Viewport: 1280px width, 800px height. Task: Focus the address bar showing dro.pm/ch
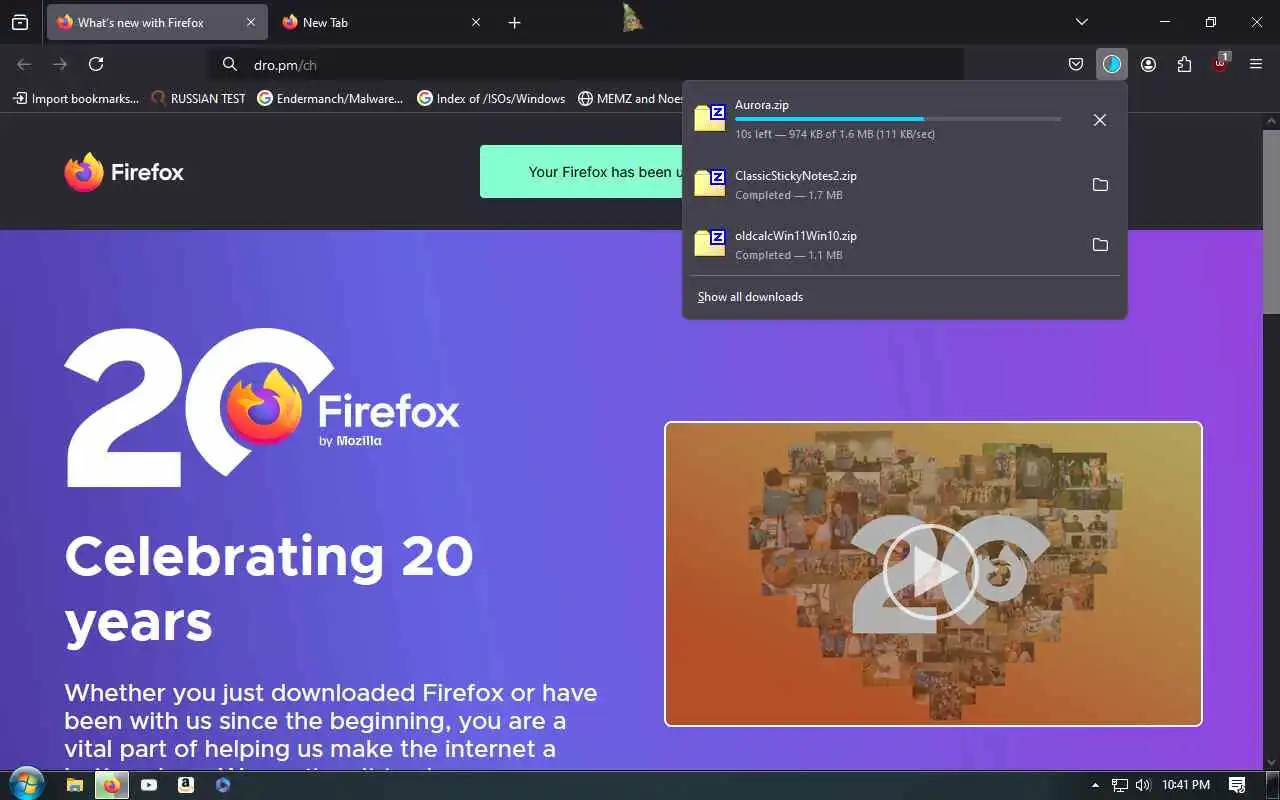tap(587, 64)
